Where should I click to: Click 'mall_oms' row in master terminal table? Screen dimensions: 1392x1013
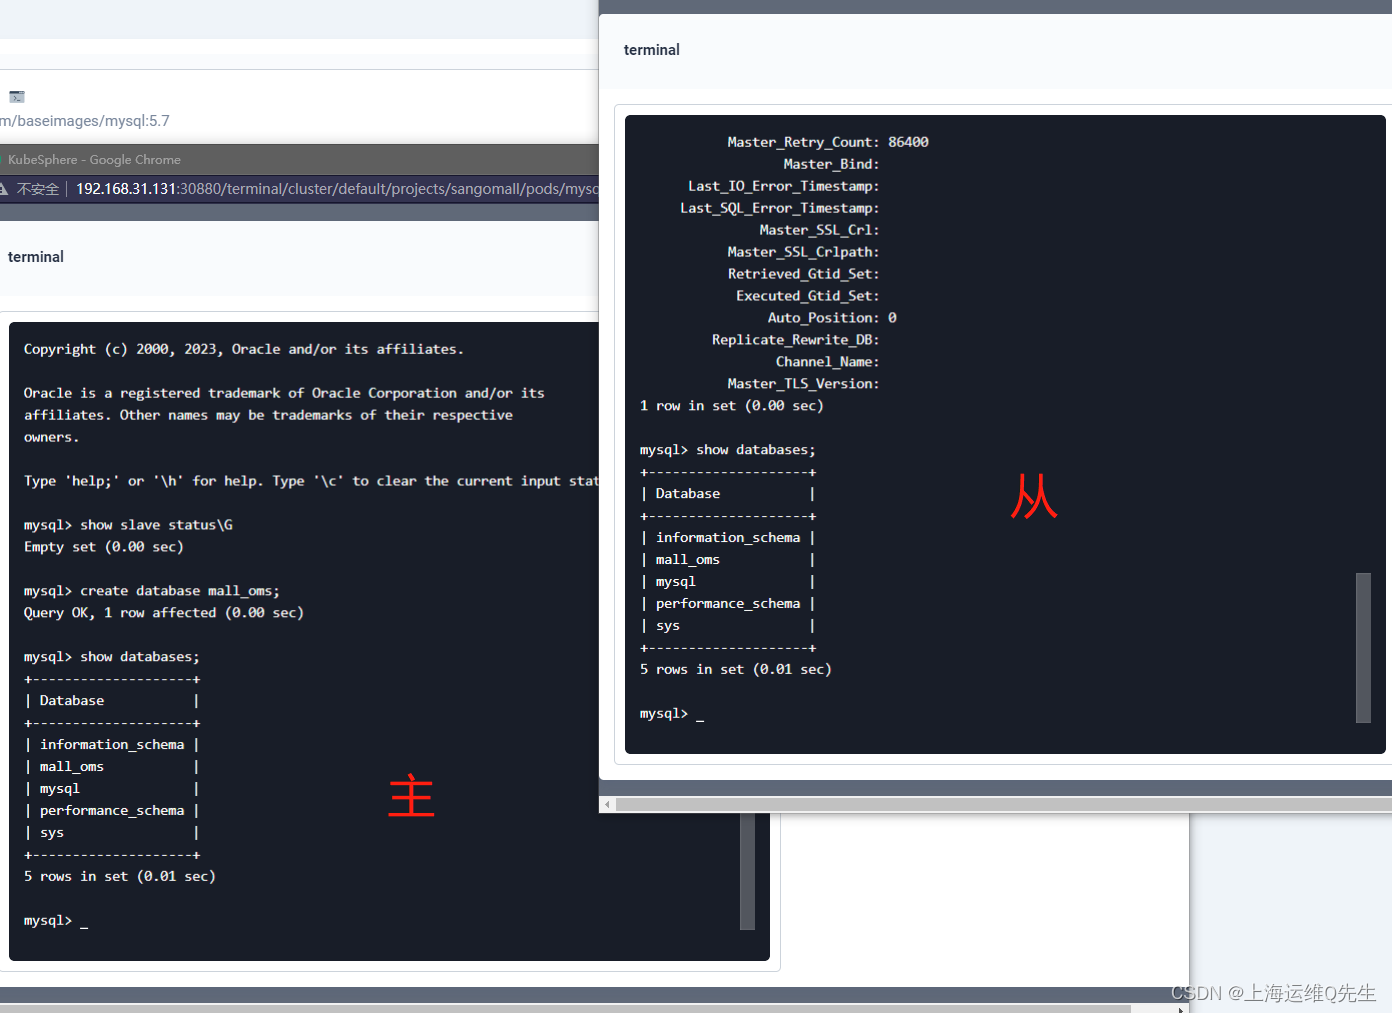point(112,767)
